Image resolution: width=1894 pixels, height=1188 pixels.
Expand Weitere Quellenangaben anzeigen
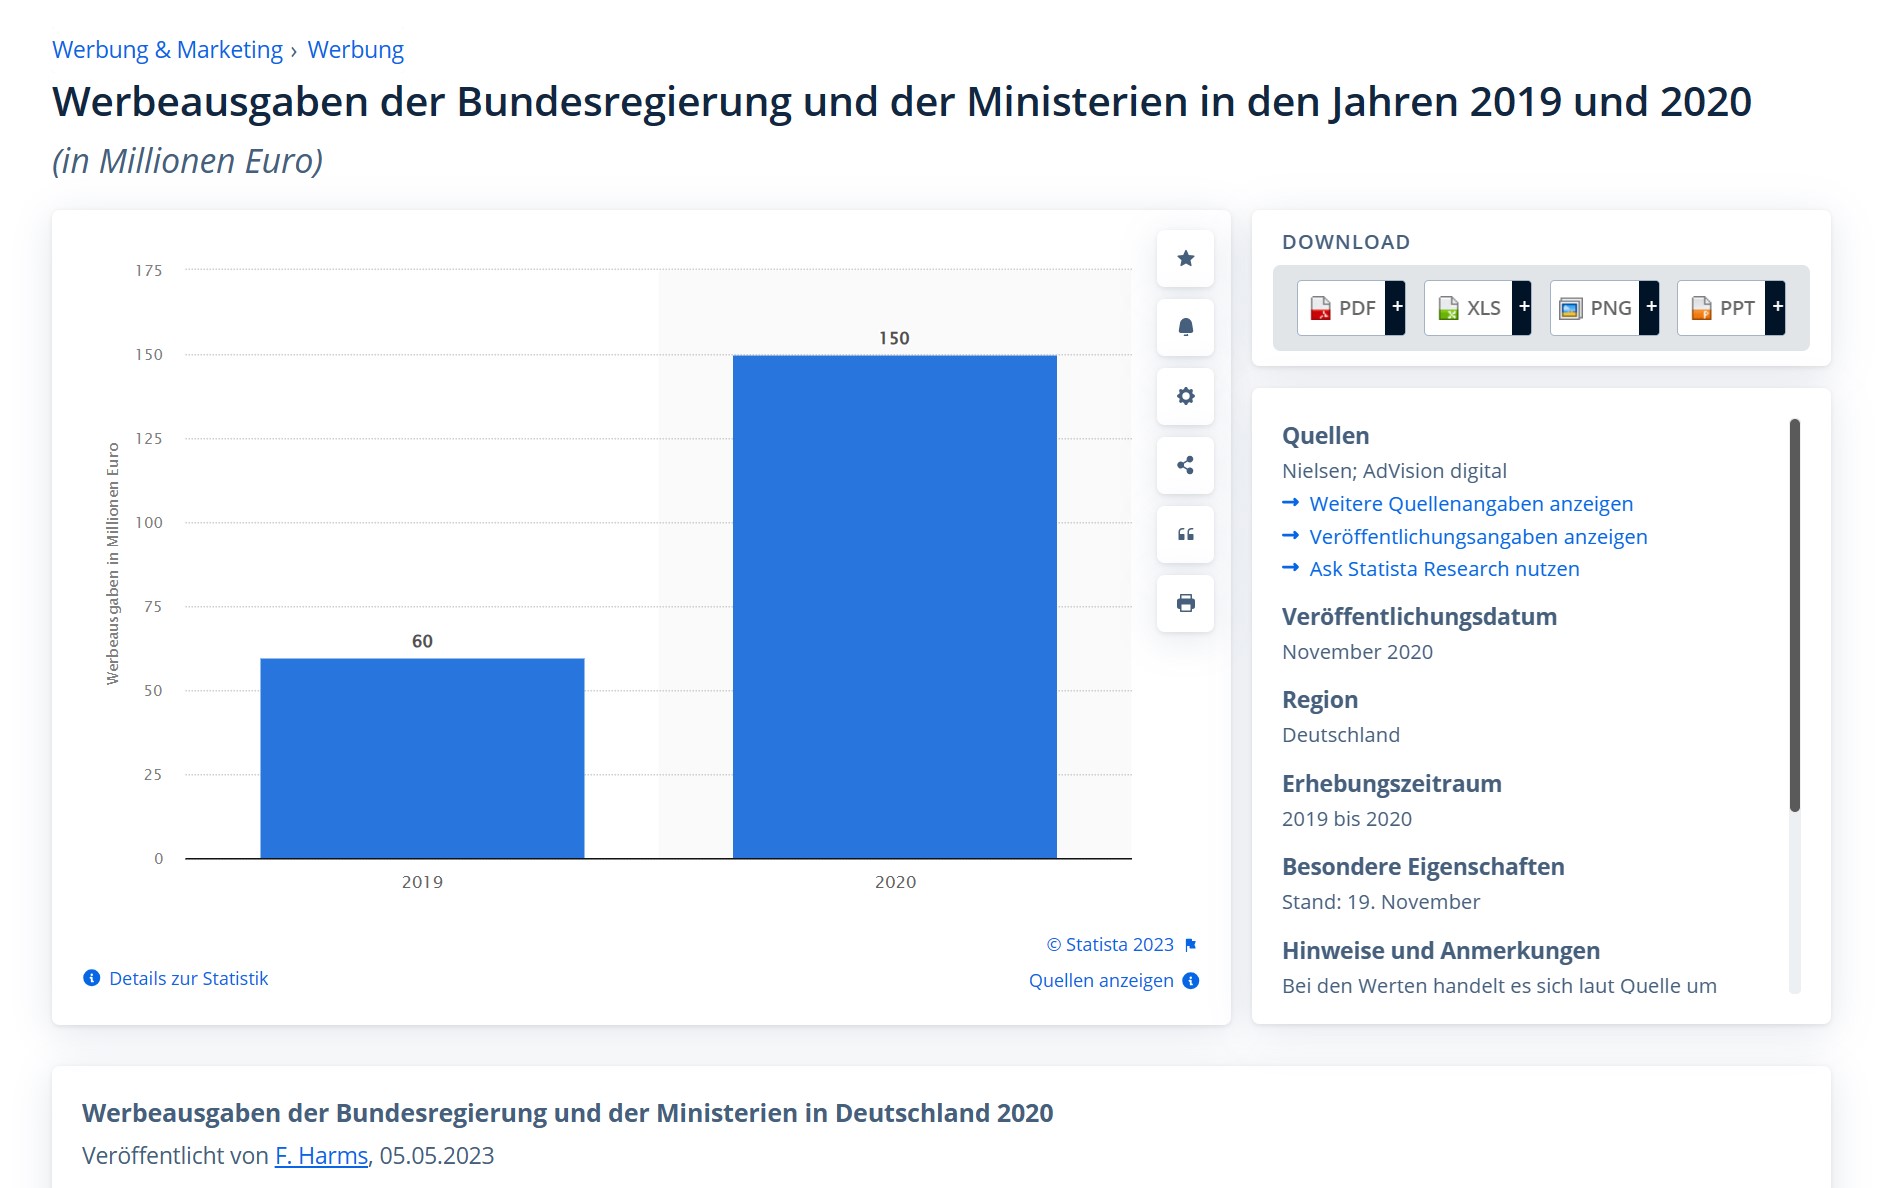[1470, 504]
